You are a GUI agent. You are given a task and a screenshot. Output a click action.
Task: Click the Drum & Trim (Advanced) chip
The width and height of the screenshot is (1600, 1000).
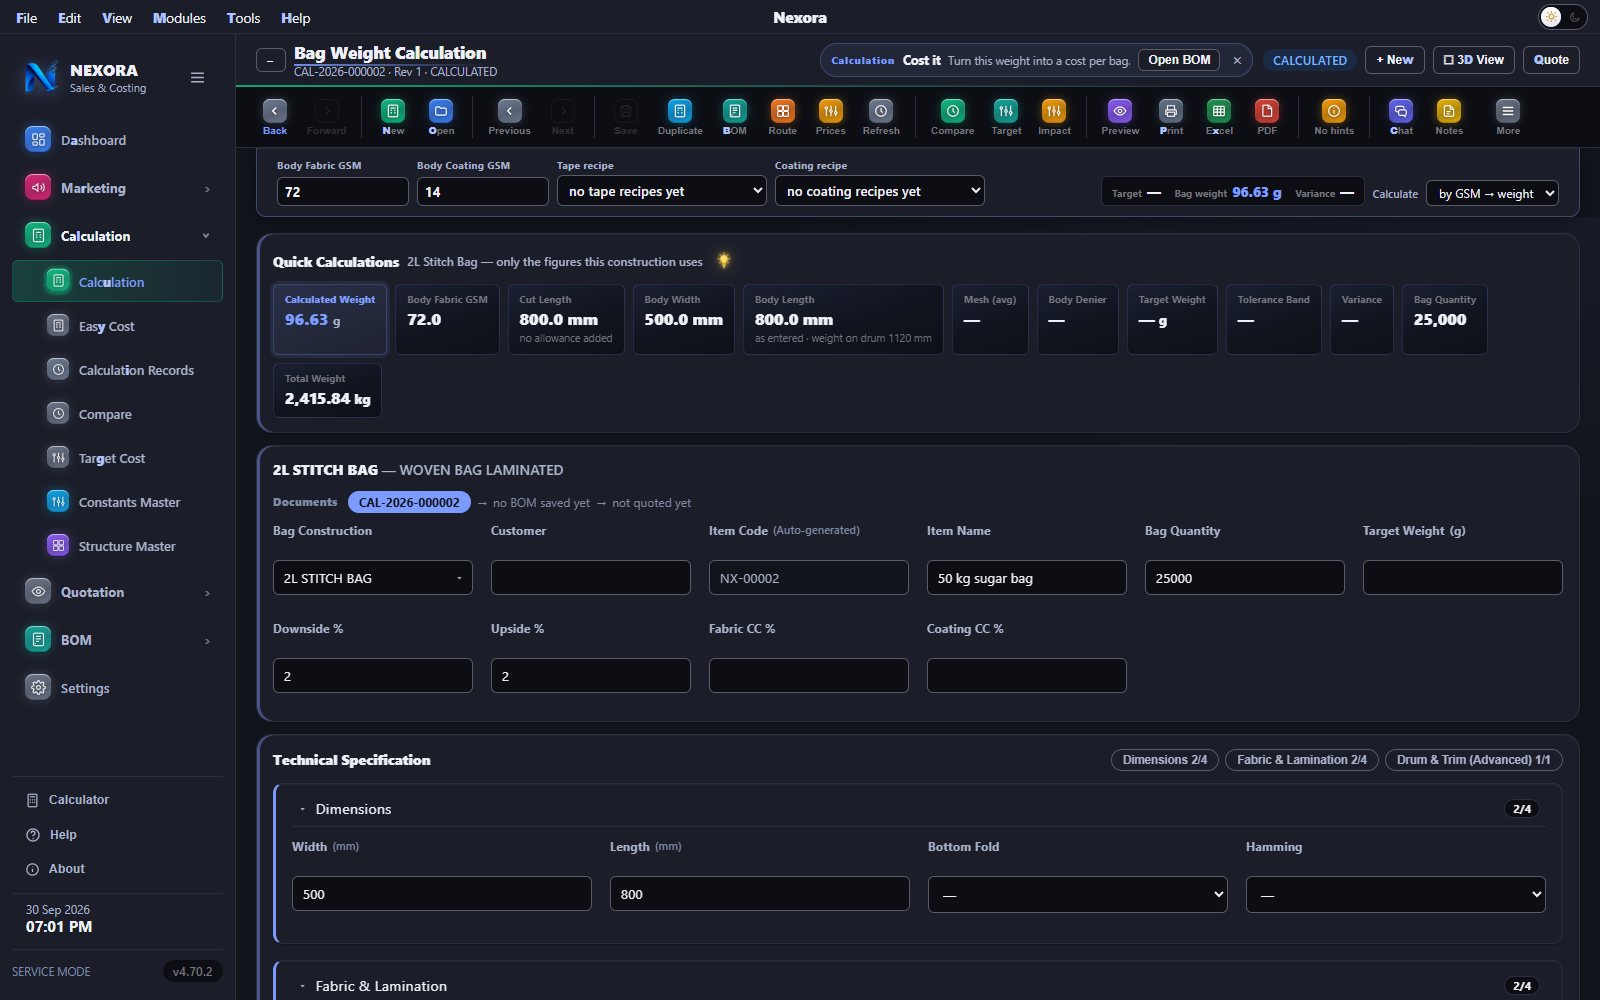1473,760
